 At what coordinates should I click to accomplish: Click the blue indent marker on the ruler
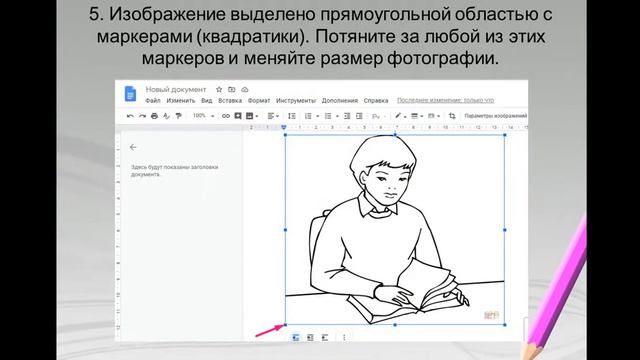[x=284, y=128]
